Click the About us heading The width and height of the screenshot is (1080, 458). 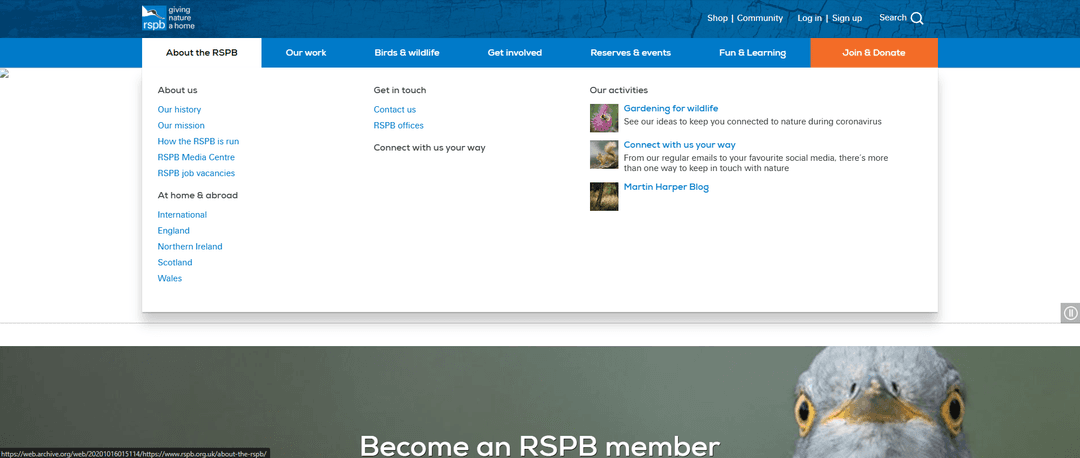click(178, 90)
